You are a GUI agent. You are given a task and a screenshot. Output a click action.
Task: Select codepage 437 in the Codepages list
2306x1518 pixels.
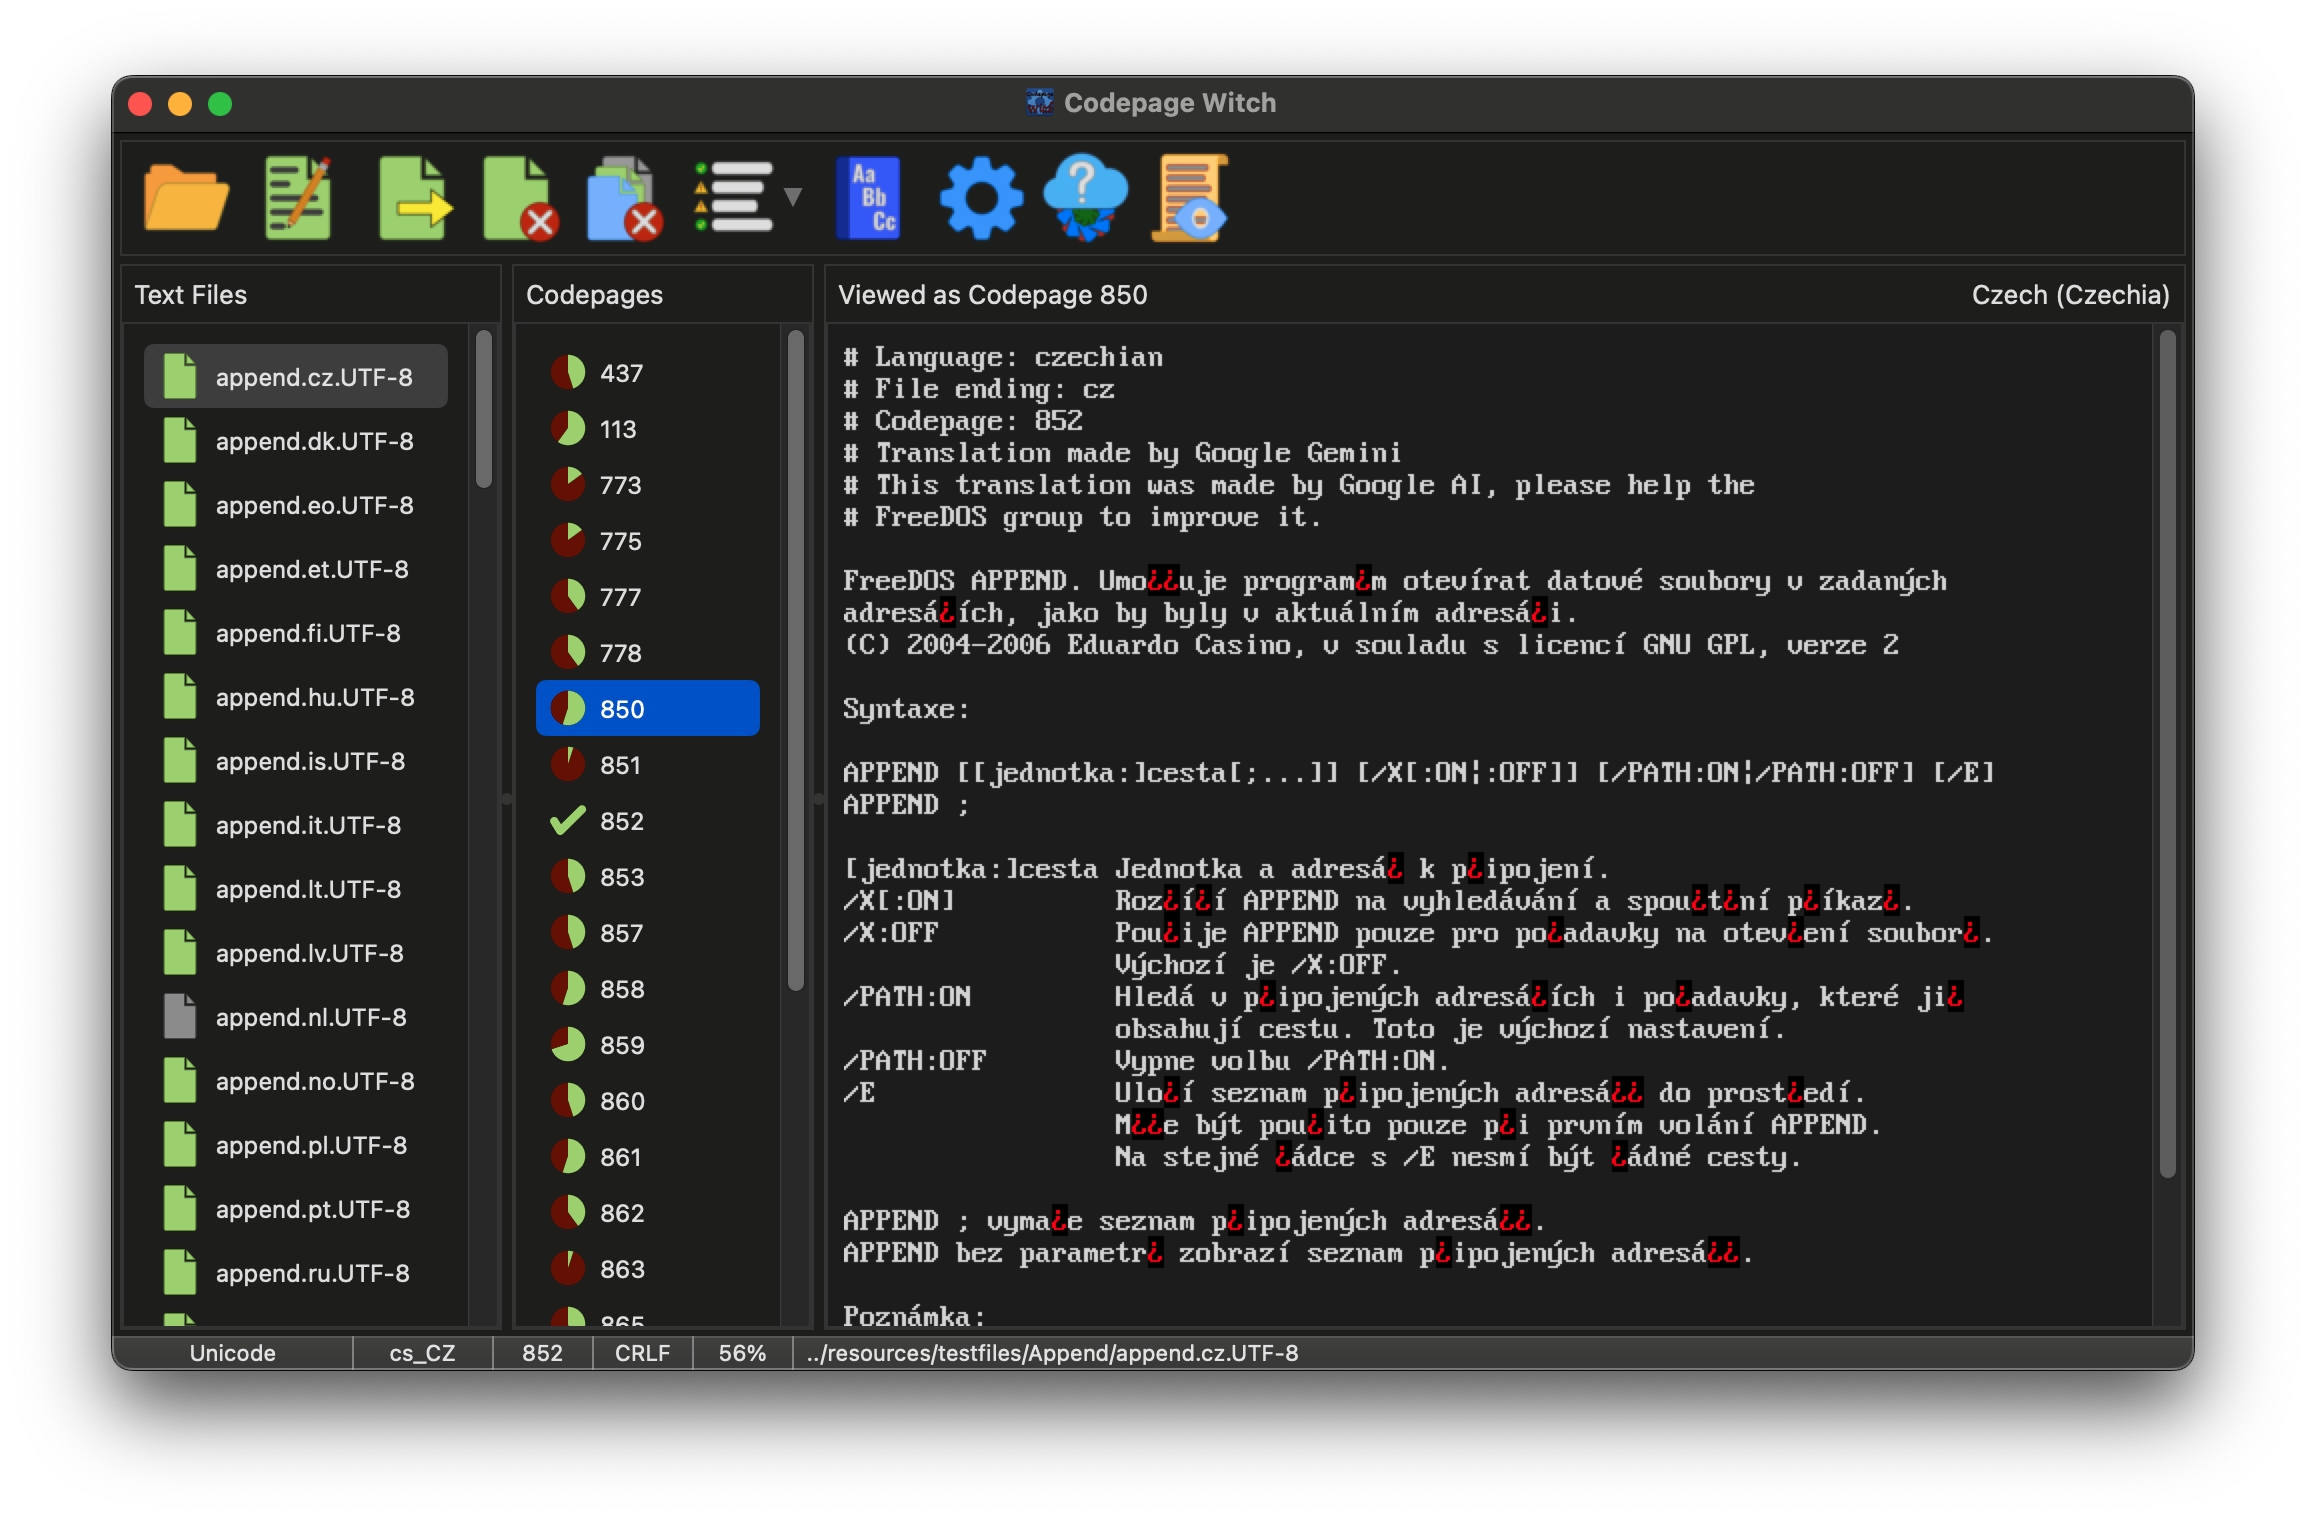click(x=620, y=373)
